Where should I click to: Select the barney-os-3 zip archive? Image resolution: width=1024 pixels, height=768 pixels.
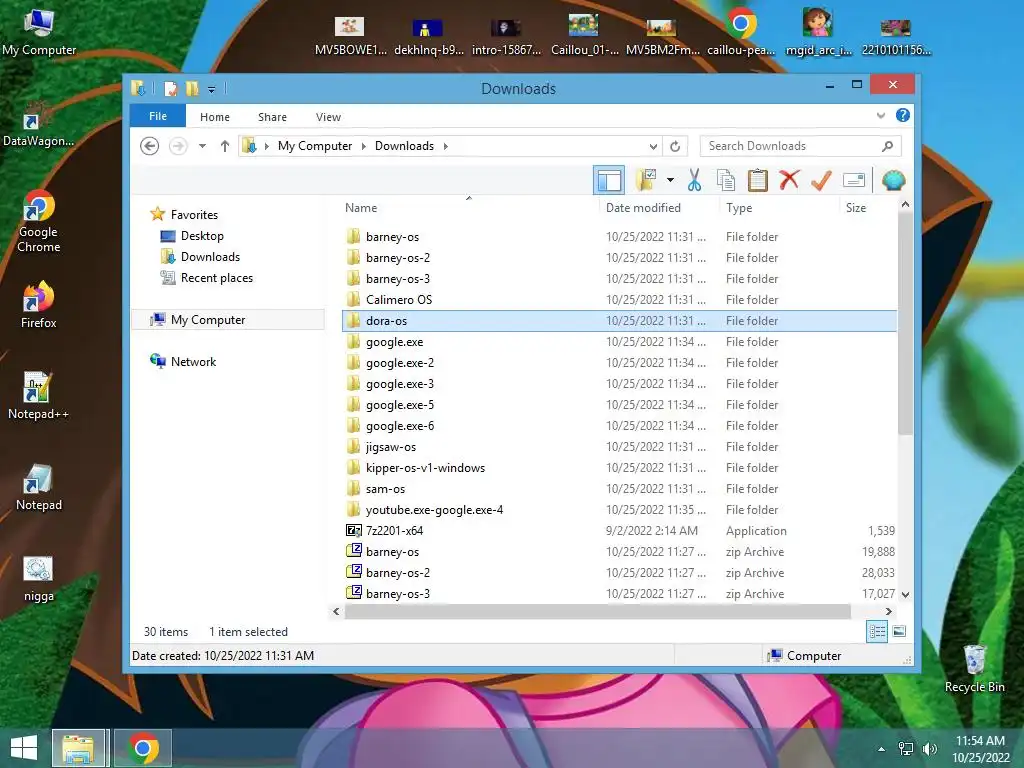pos(619,594)
